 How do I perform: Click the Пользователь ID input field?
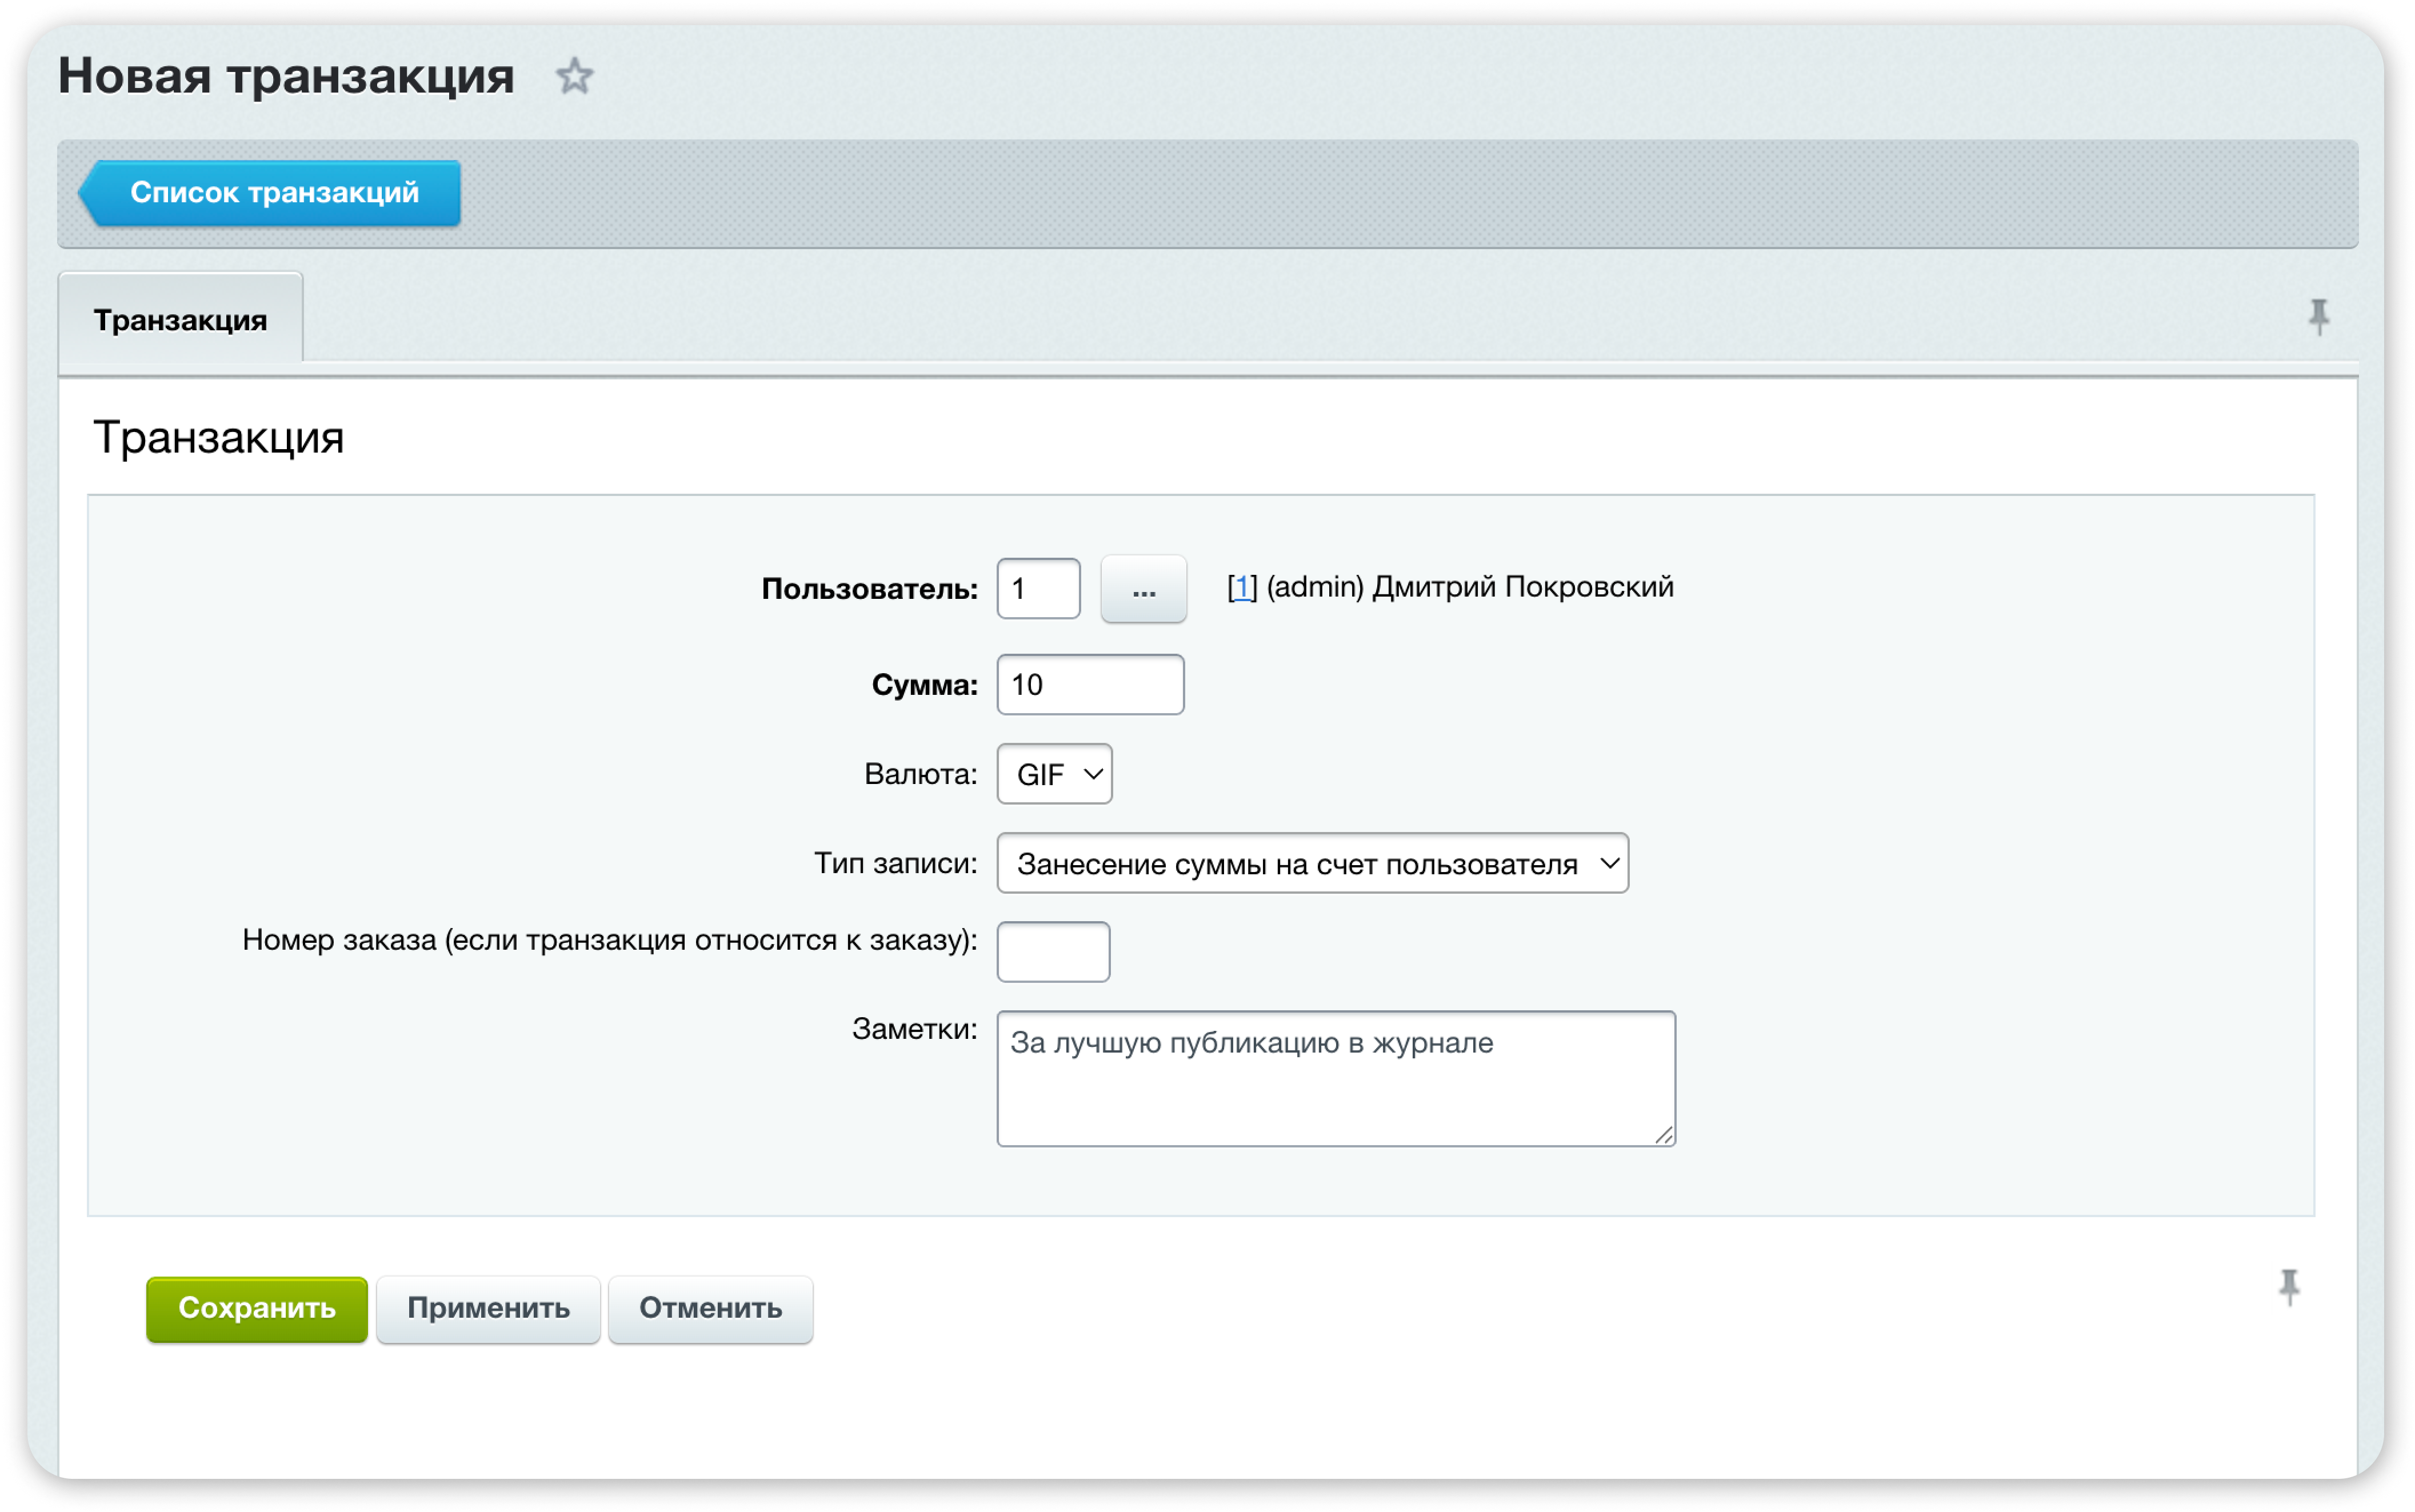point(1038,588)
